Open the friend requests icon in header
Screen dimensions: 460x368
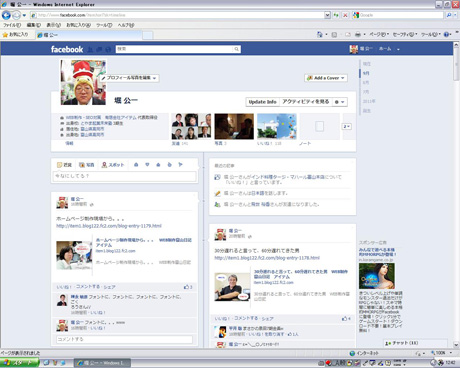pos(90,49)
